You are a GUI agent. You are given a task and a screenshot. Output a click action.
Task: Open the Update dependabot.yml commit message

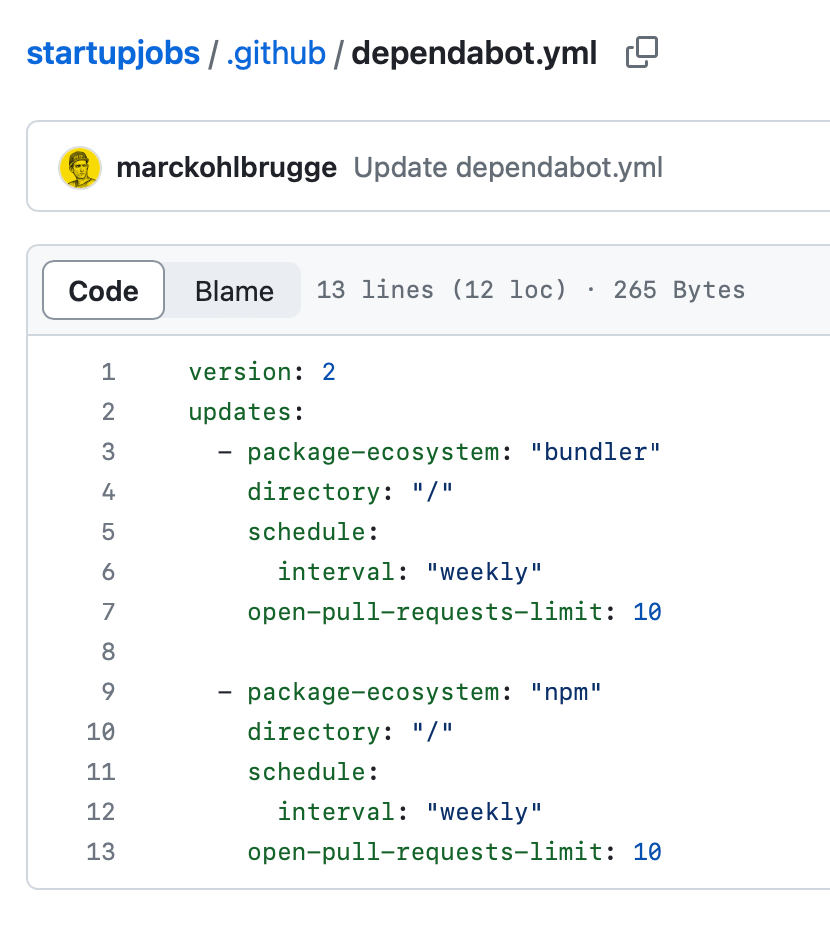pos(508,168)
